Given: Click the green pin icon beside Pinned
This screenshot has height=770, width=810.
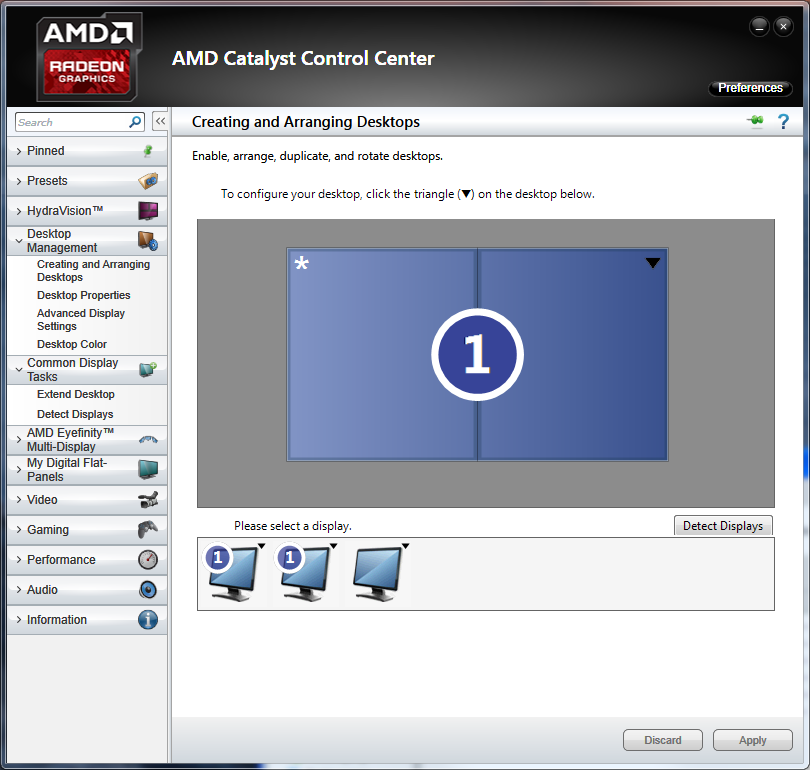Looking at the screenshot, I should click(x=148, y=151).
